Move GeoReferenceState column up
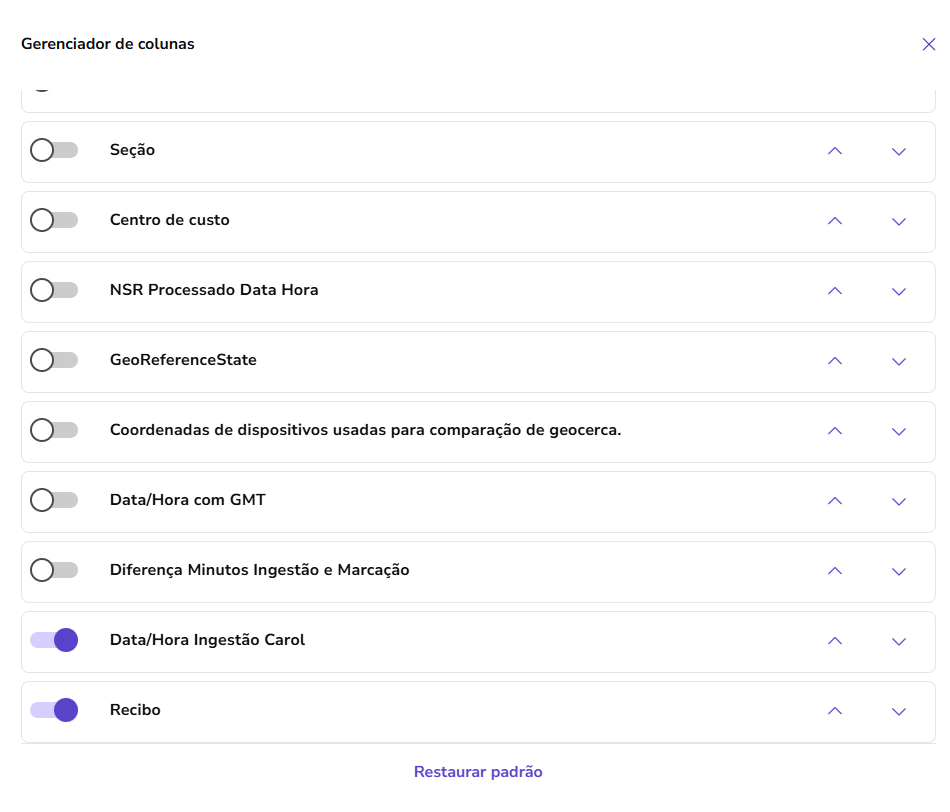 [835, 361]
